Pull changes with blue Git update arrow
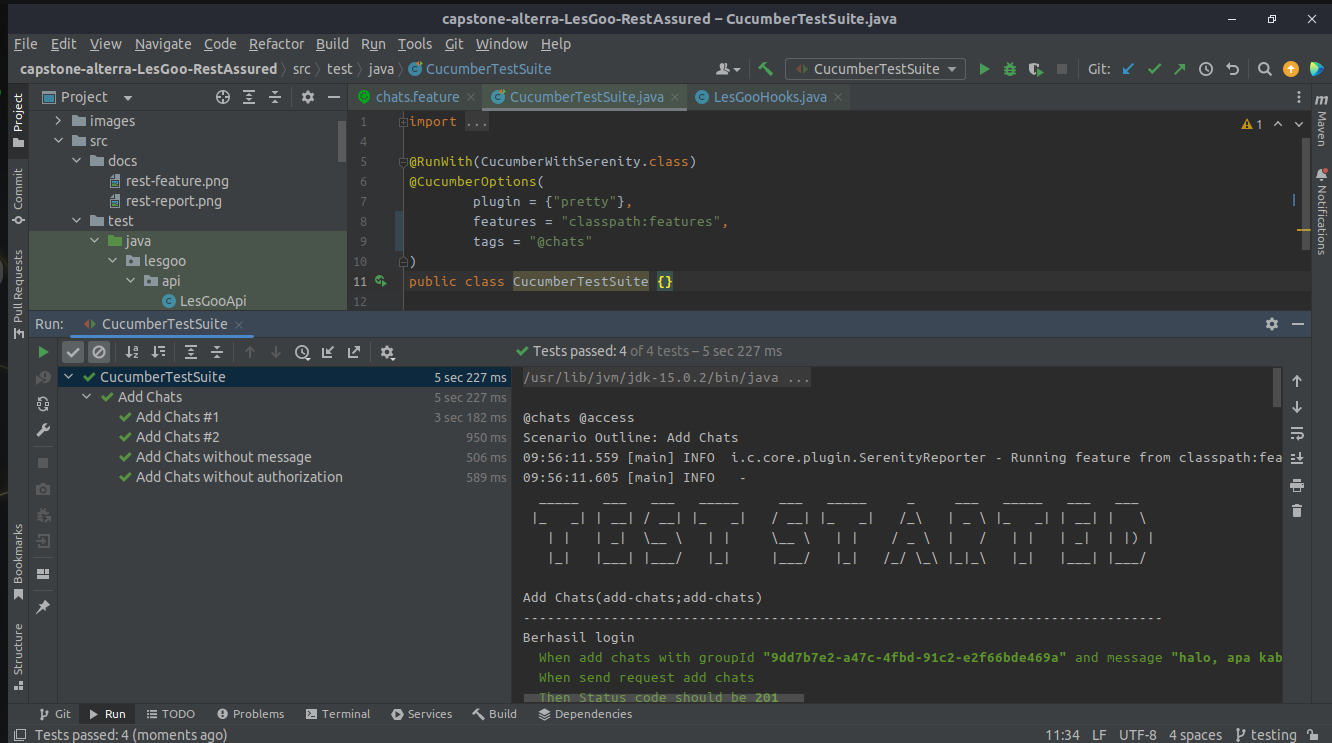Image resolution: width=1332 pixels, height=743 pixels. point(1127,68)
